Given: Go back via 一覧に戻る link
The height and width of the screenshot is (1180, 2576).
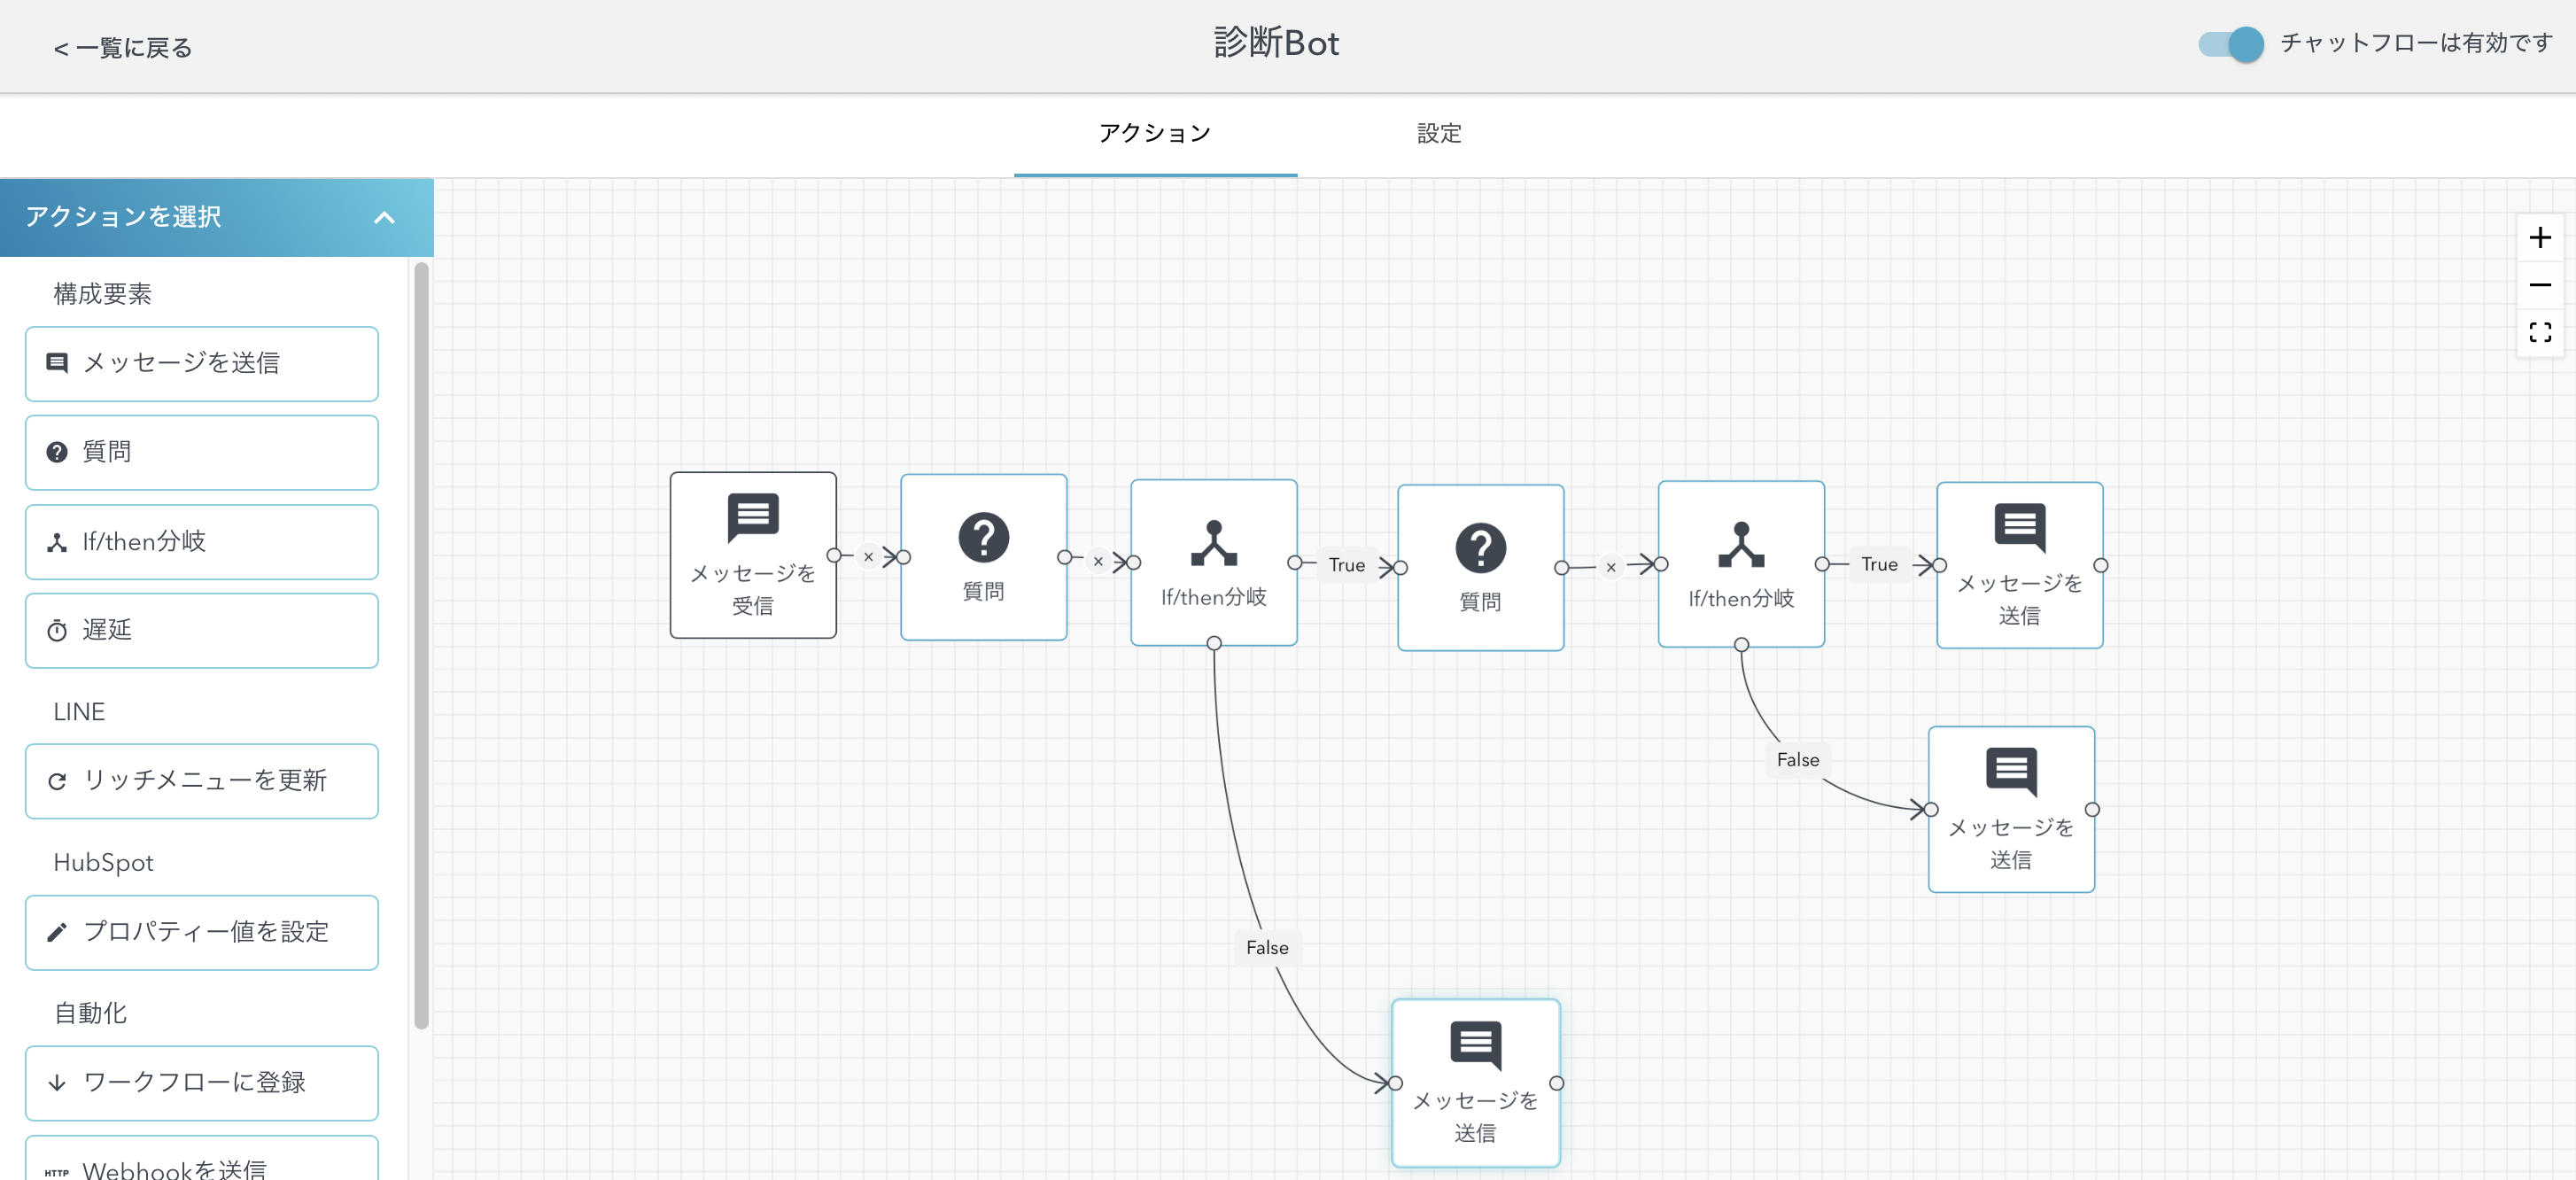Looking at the screenshot, I should click(121, 47).
